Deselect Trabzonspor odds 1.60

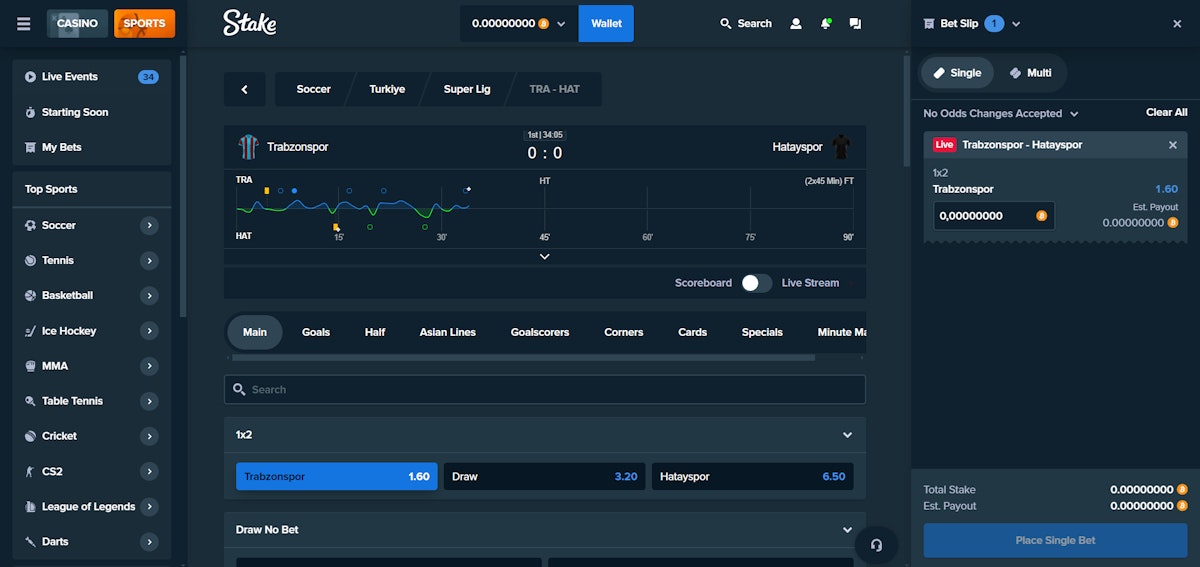pos(337,477)
